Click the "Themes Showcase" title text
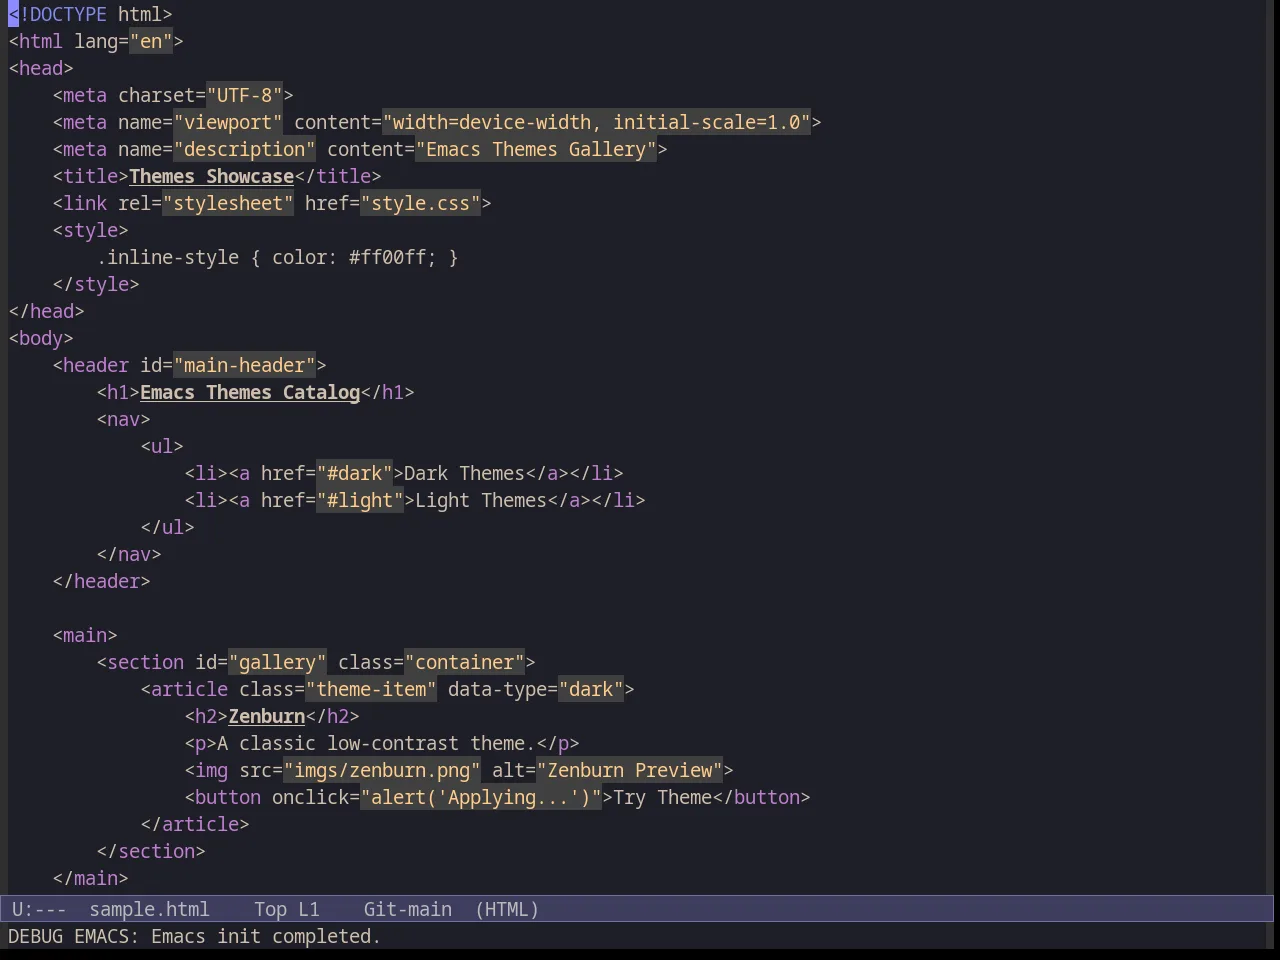Screen dimensions: 1280x960 tap(211, 176)
